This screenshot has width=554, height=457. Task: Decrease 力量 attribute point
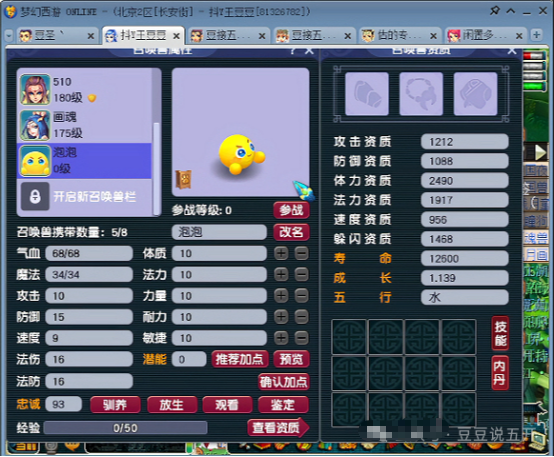(301, 296)
